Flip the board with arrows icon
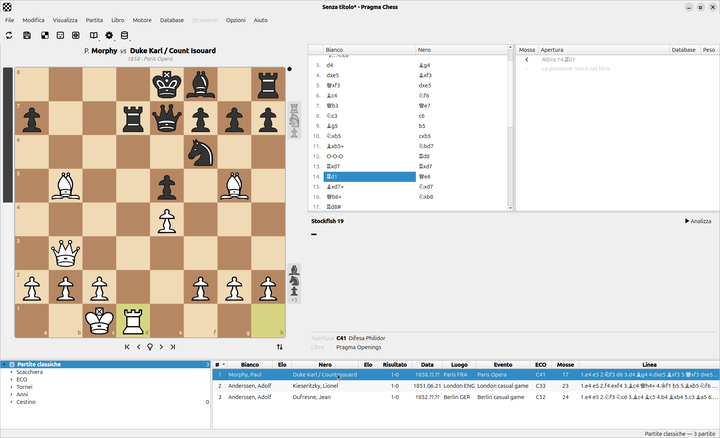This screenshot has width=720, height=438. [x=280, y=347]
